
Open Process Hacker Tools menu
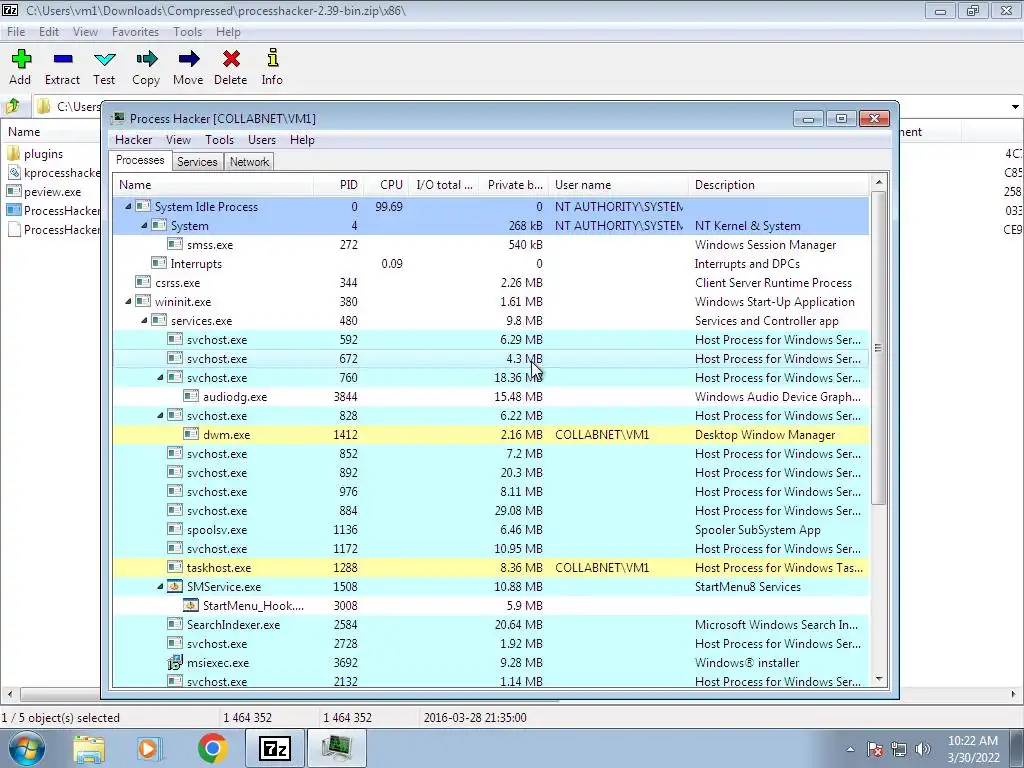coord(219,140)
